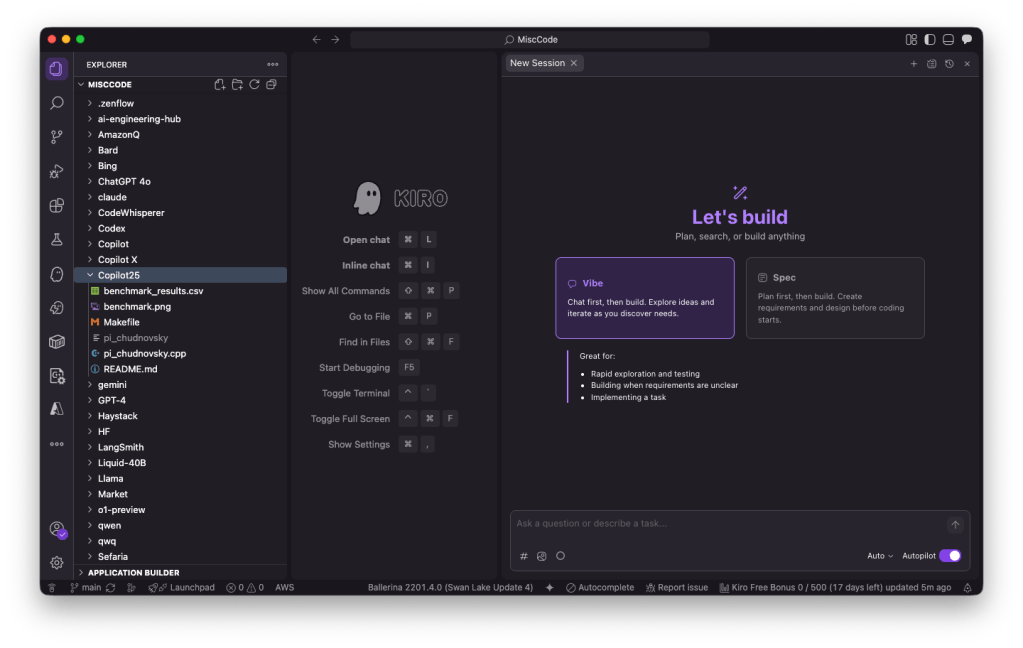Open the notifications bell in status bar
This screenshot has width=1023, height=648.
968,587
